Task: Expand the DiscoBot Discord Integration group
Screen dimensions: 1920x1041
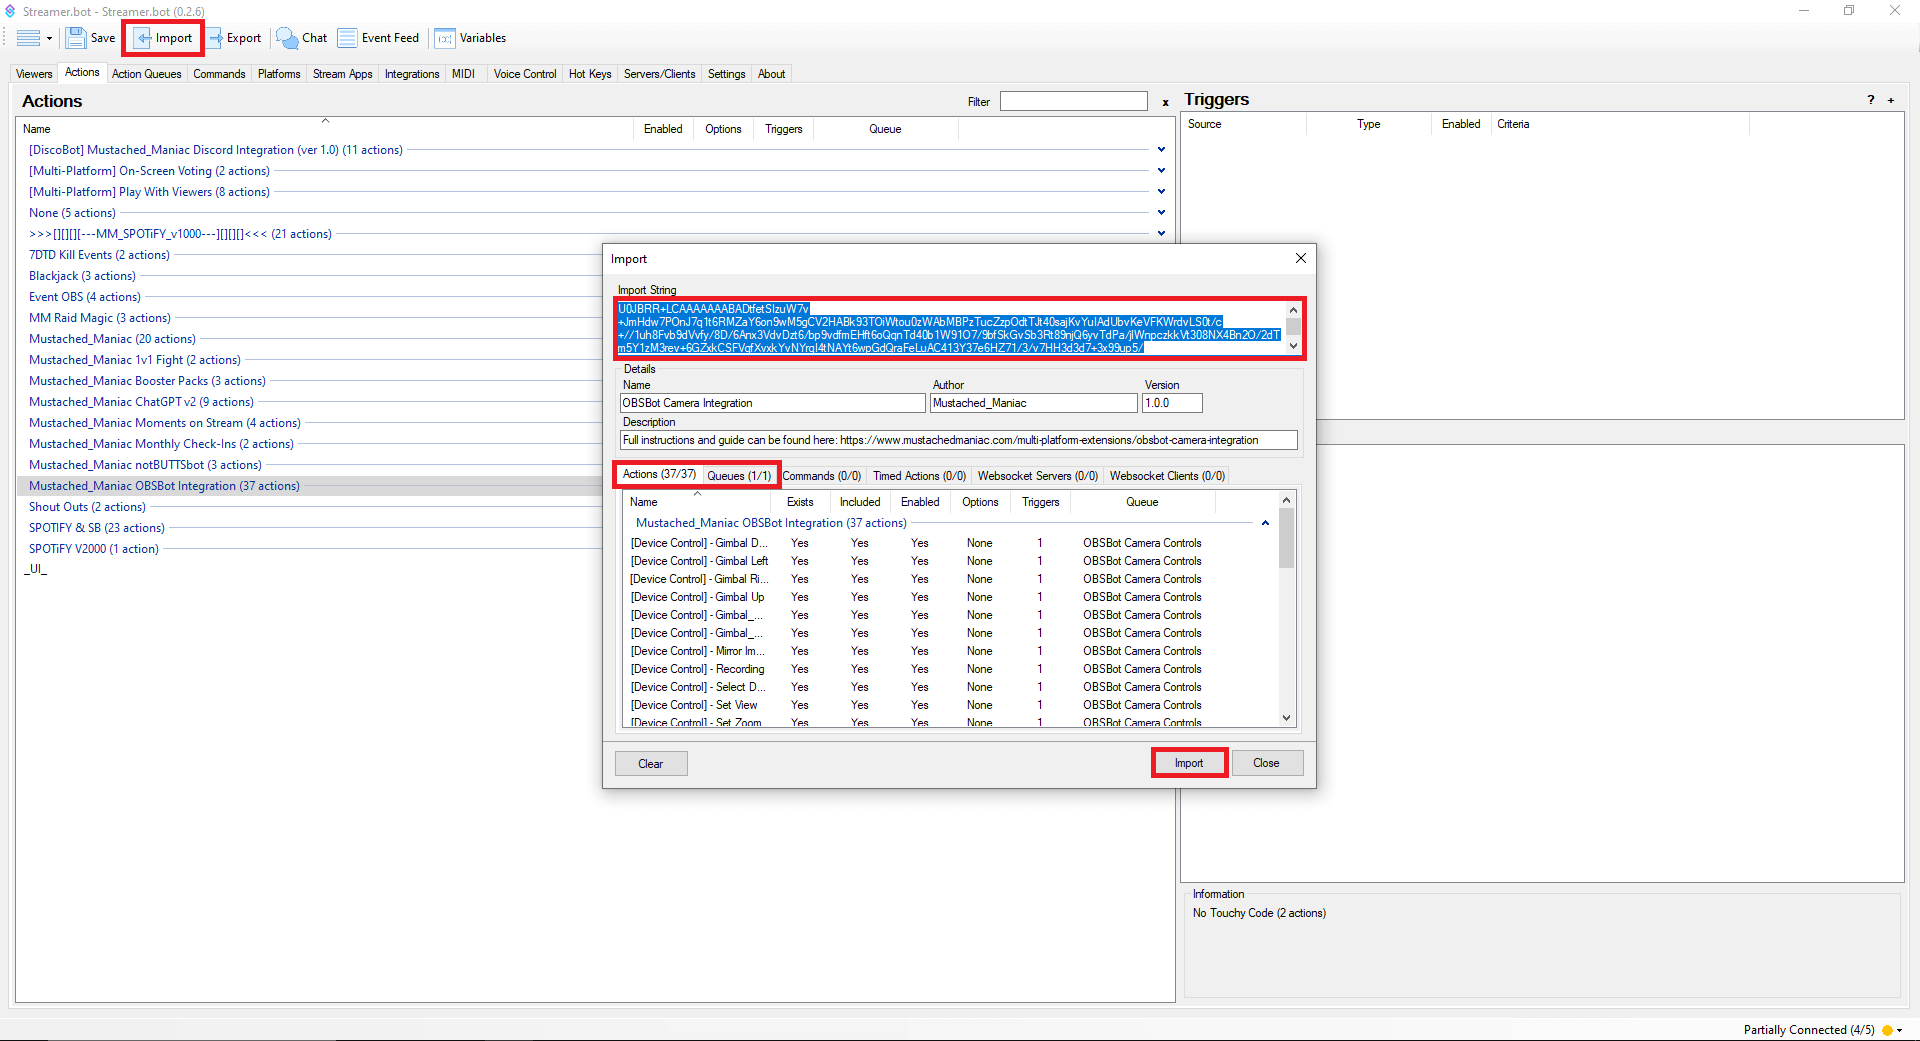Action: (x=1161, y=150)
